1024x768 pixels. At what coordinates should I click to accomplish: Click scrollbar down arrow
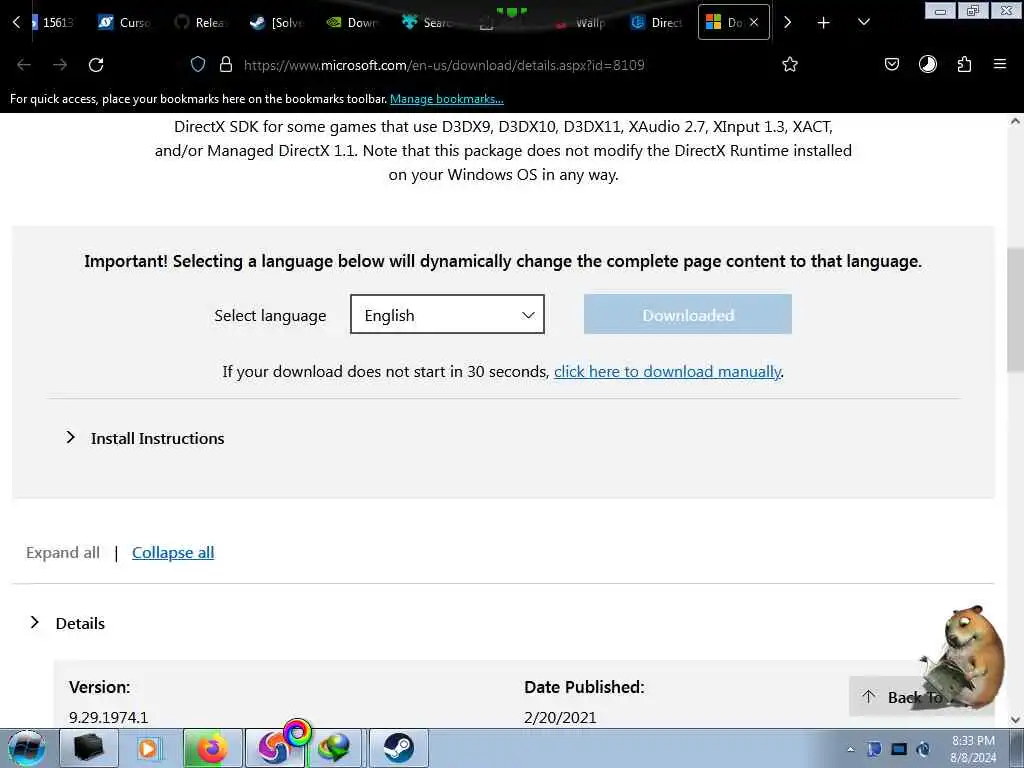pyautogui.click(x=1015, y=720)
